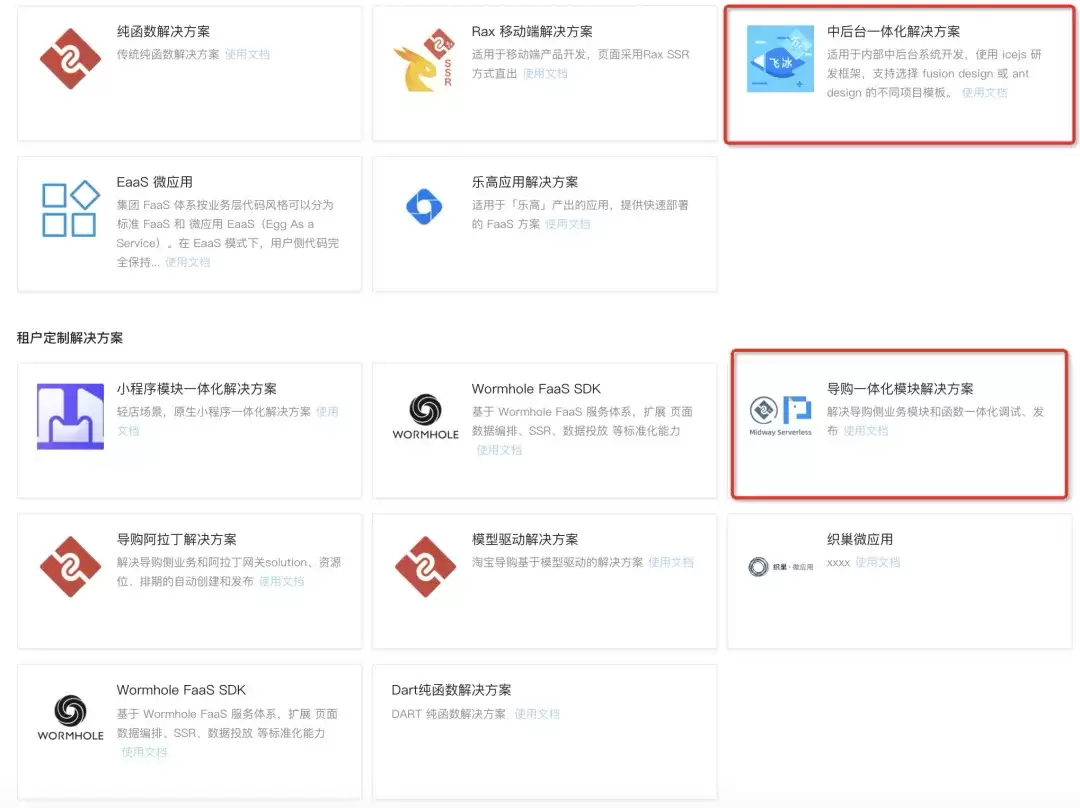Open 使用文档 link for Dart纯函数解决方案
This screenshot has height=808, width=1080.
click(x=537, y=714)
